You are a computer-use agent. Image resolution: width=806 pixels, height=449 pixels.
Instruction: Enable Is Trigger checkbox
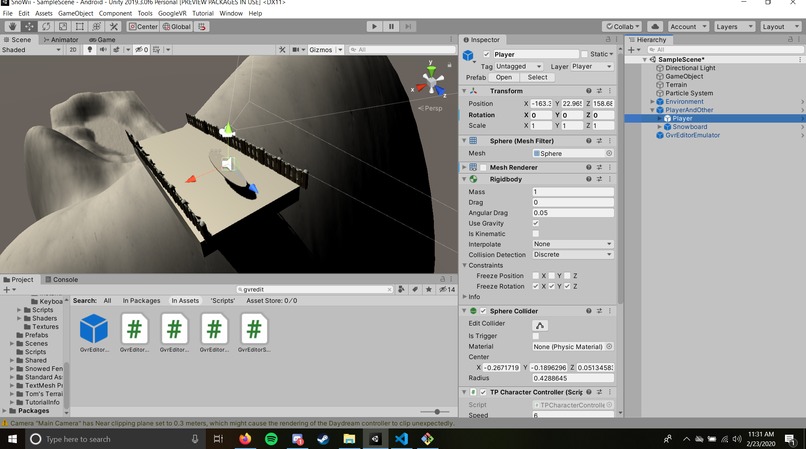(536, 336)
